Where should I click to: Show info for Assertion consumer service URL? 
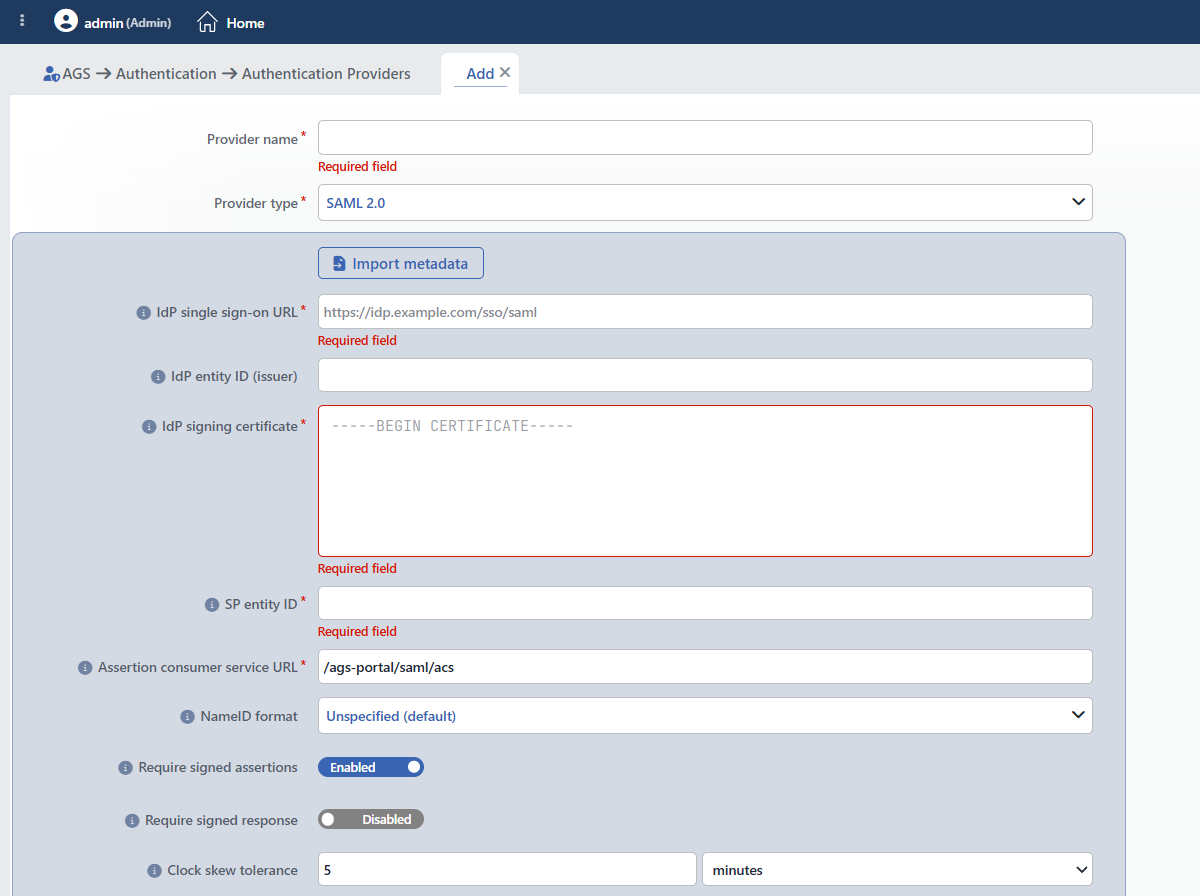(85, 667)
